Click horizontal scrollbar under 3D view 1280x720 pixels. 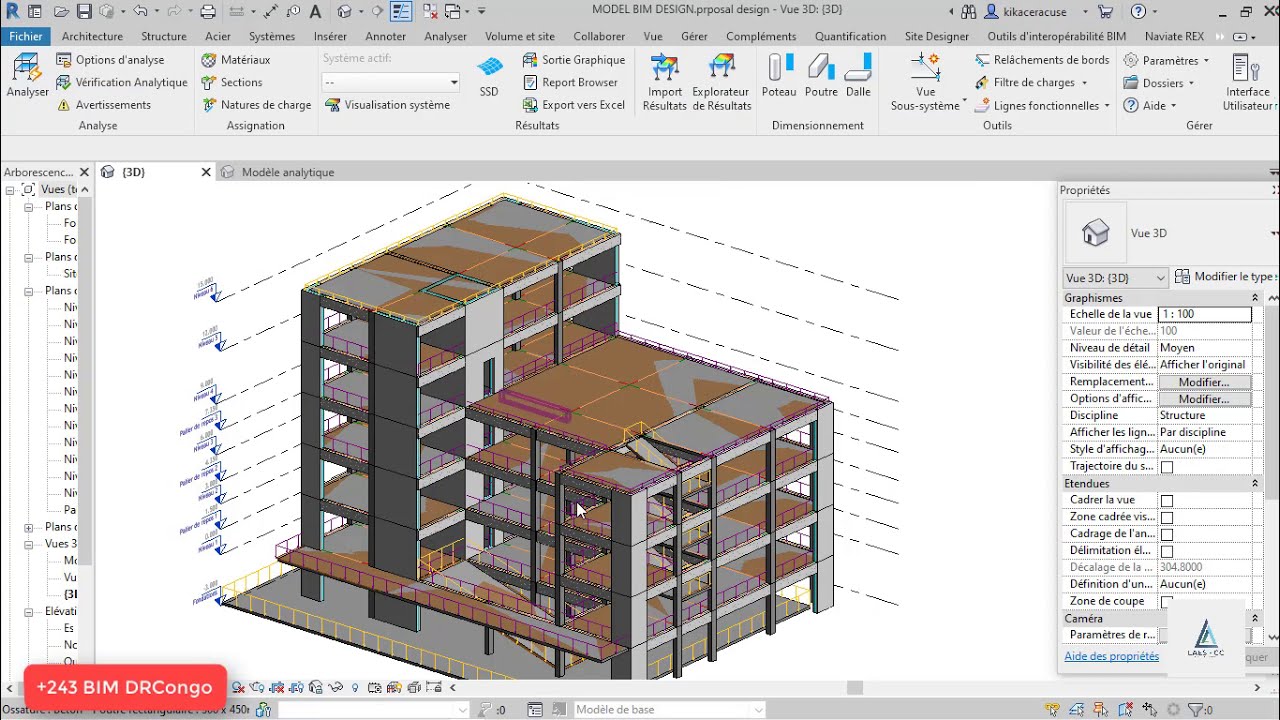point(854,688)
